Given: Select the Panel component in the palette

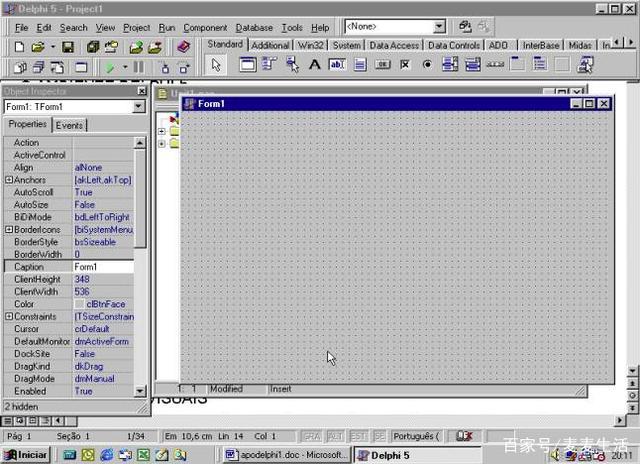Looking at the screenshot, I should 562,64.
